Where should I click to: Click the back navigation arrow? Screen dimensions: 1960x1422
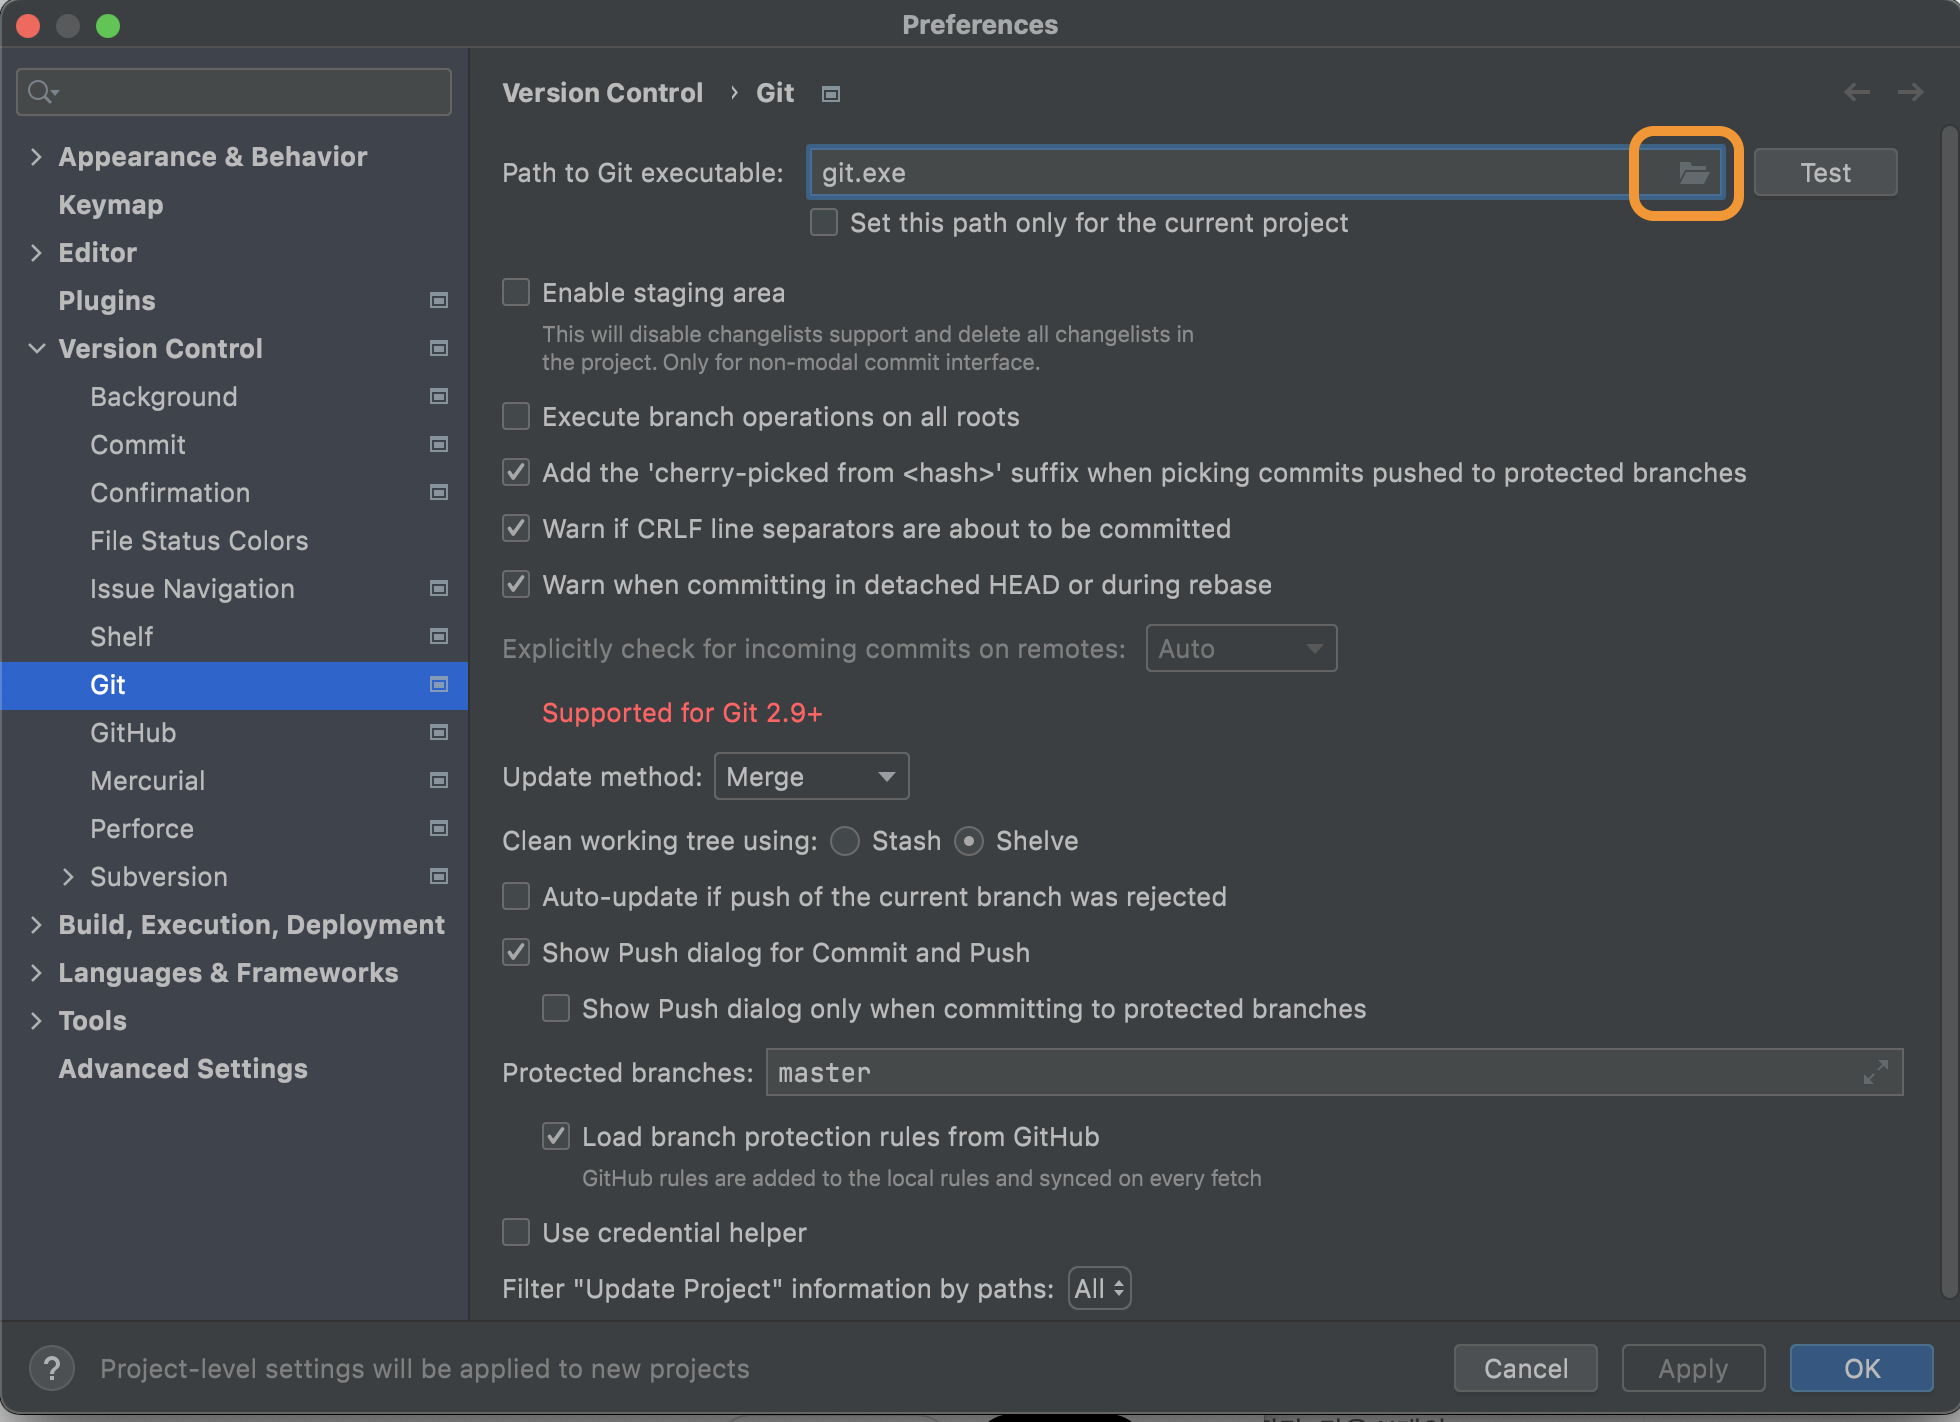(1856, 93)
